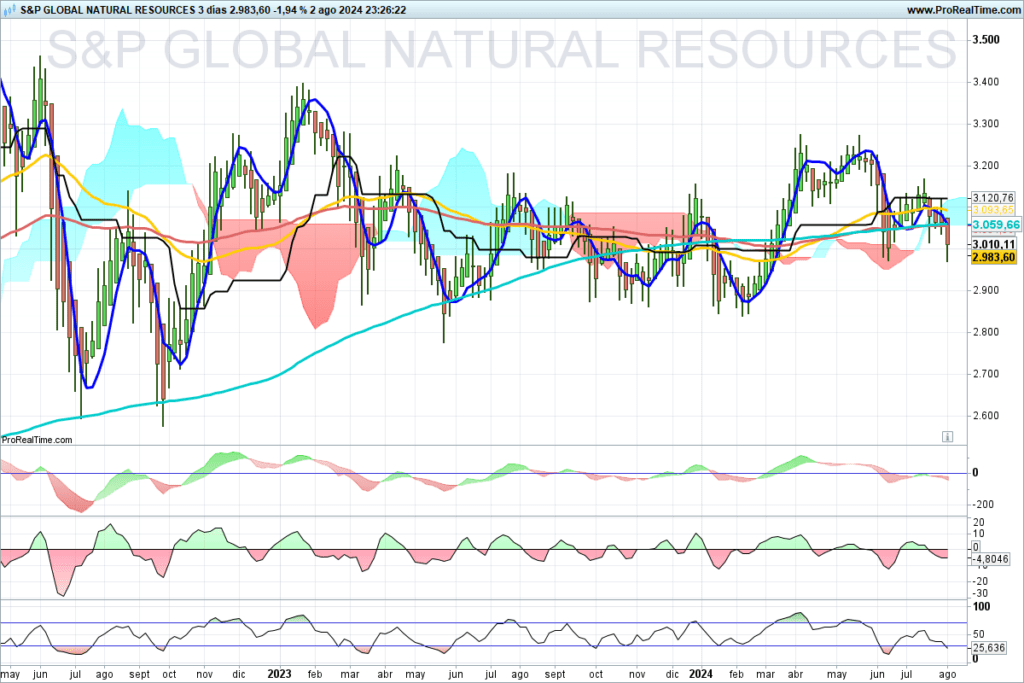Select the orange 3.093,65 price label
The width and height of the screenshot is (1024, 683).
(x=993, y=210)
